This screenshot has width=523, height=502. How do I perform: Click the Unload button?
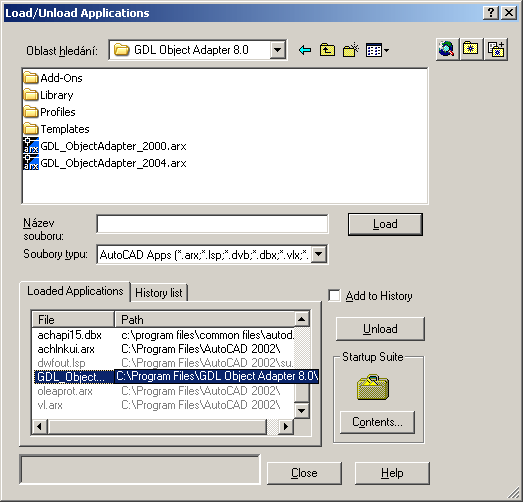[380, 329]
